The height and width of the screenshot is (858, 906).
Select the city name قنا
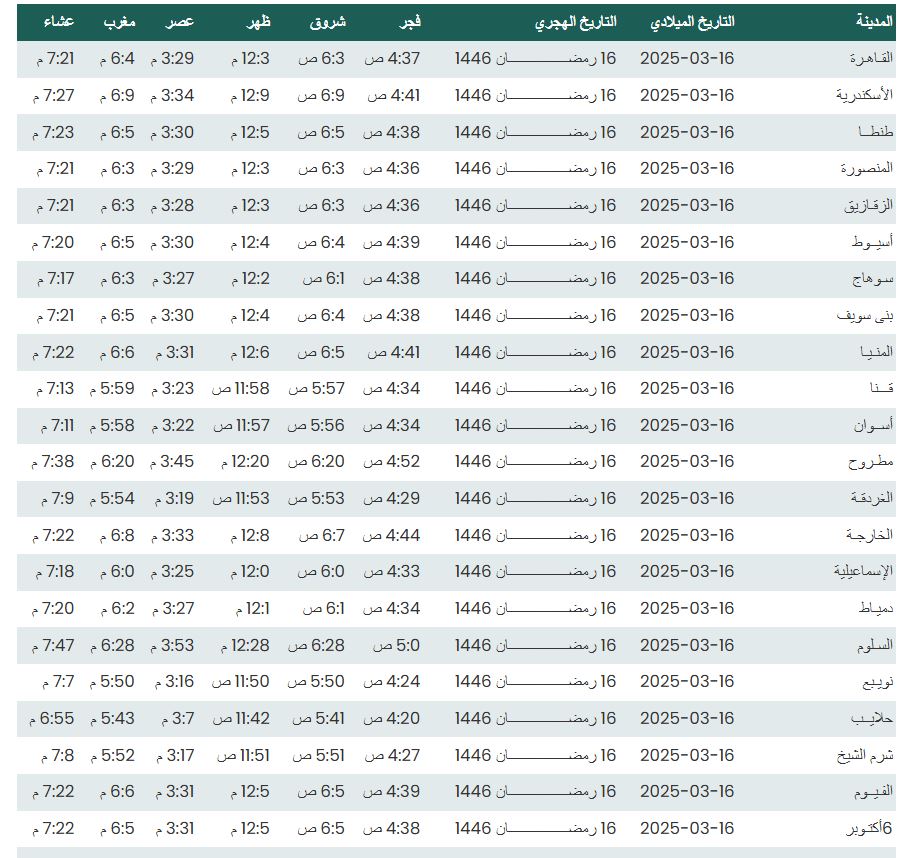[x=882, y=389]
